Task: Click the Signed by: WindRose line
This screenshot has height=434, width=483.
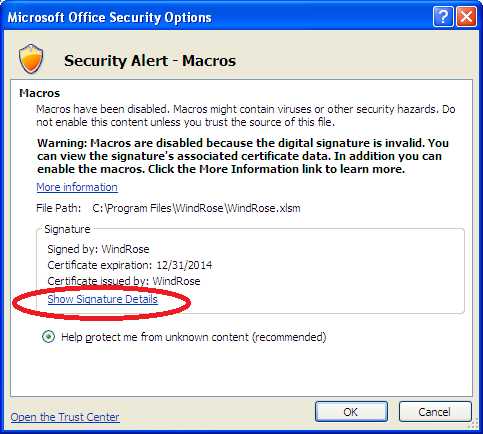Action: (x=98, y=249)
